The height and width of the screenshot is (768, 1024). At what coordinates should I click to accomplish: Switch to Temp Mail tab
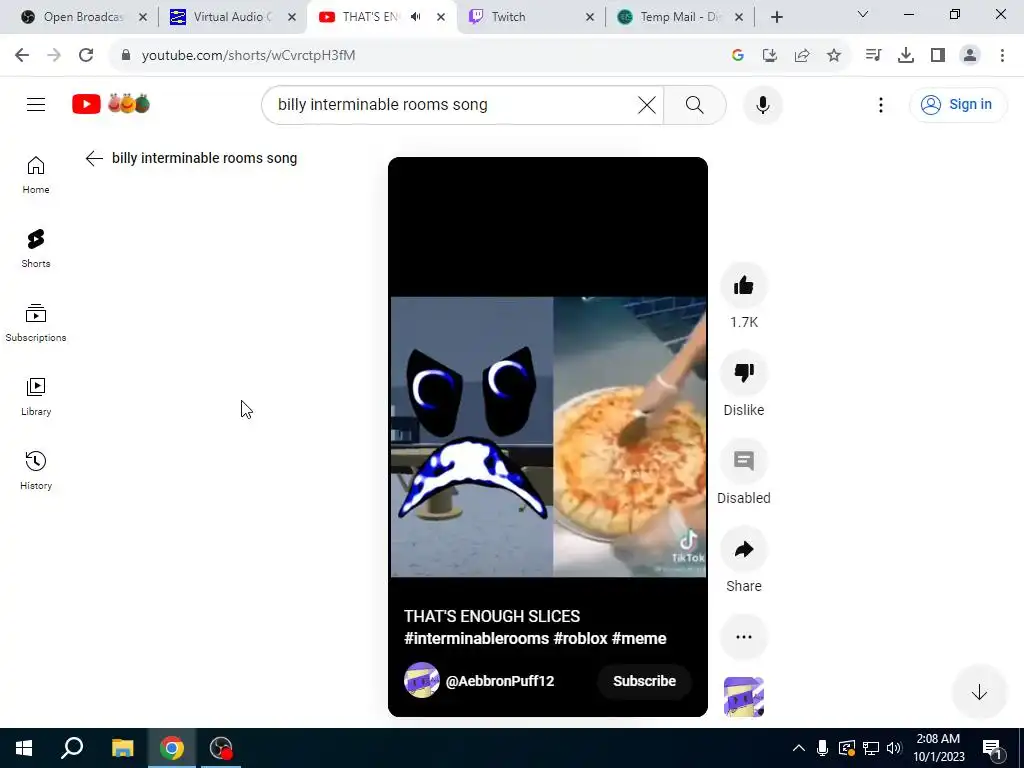(679, 17)
